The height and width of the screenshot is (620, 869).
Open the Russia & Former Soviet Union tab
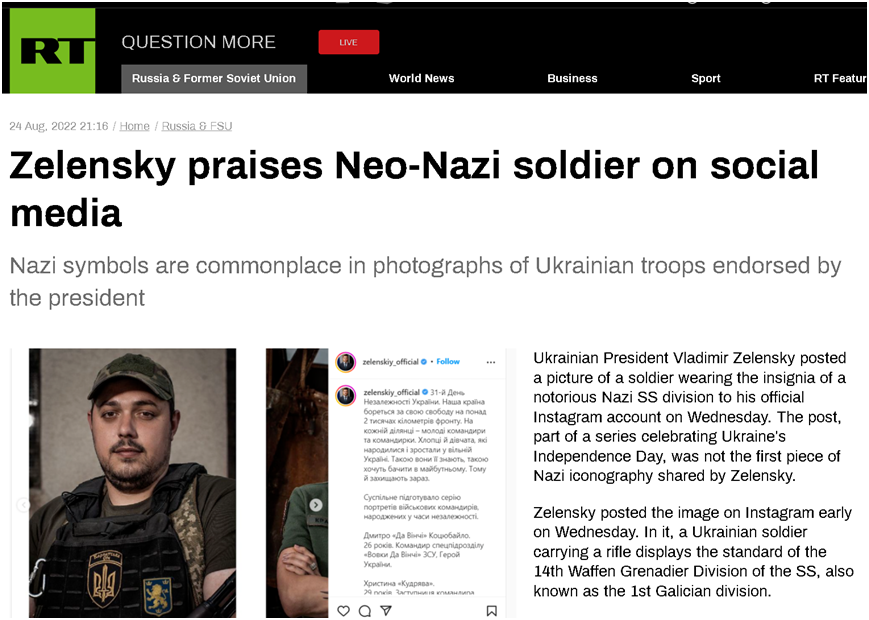click(214, 78)
